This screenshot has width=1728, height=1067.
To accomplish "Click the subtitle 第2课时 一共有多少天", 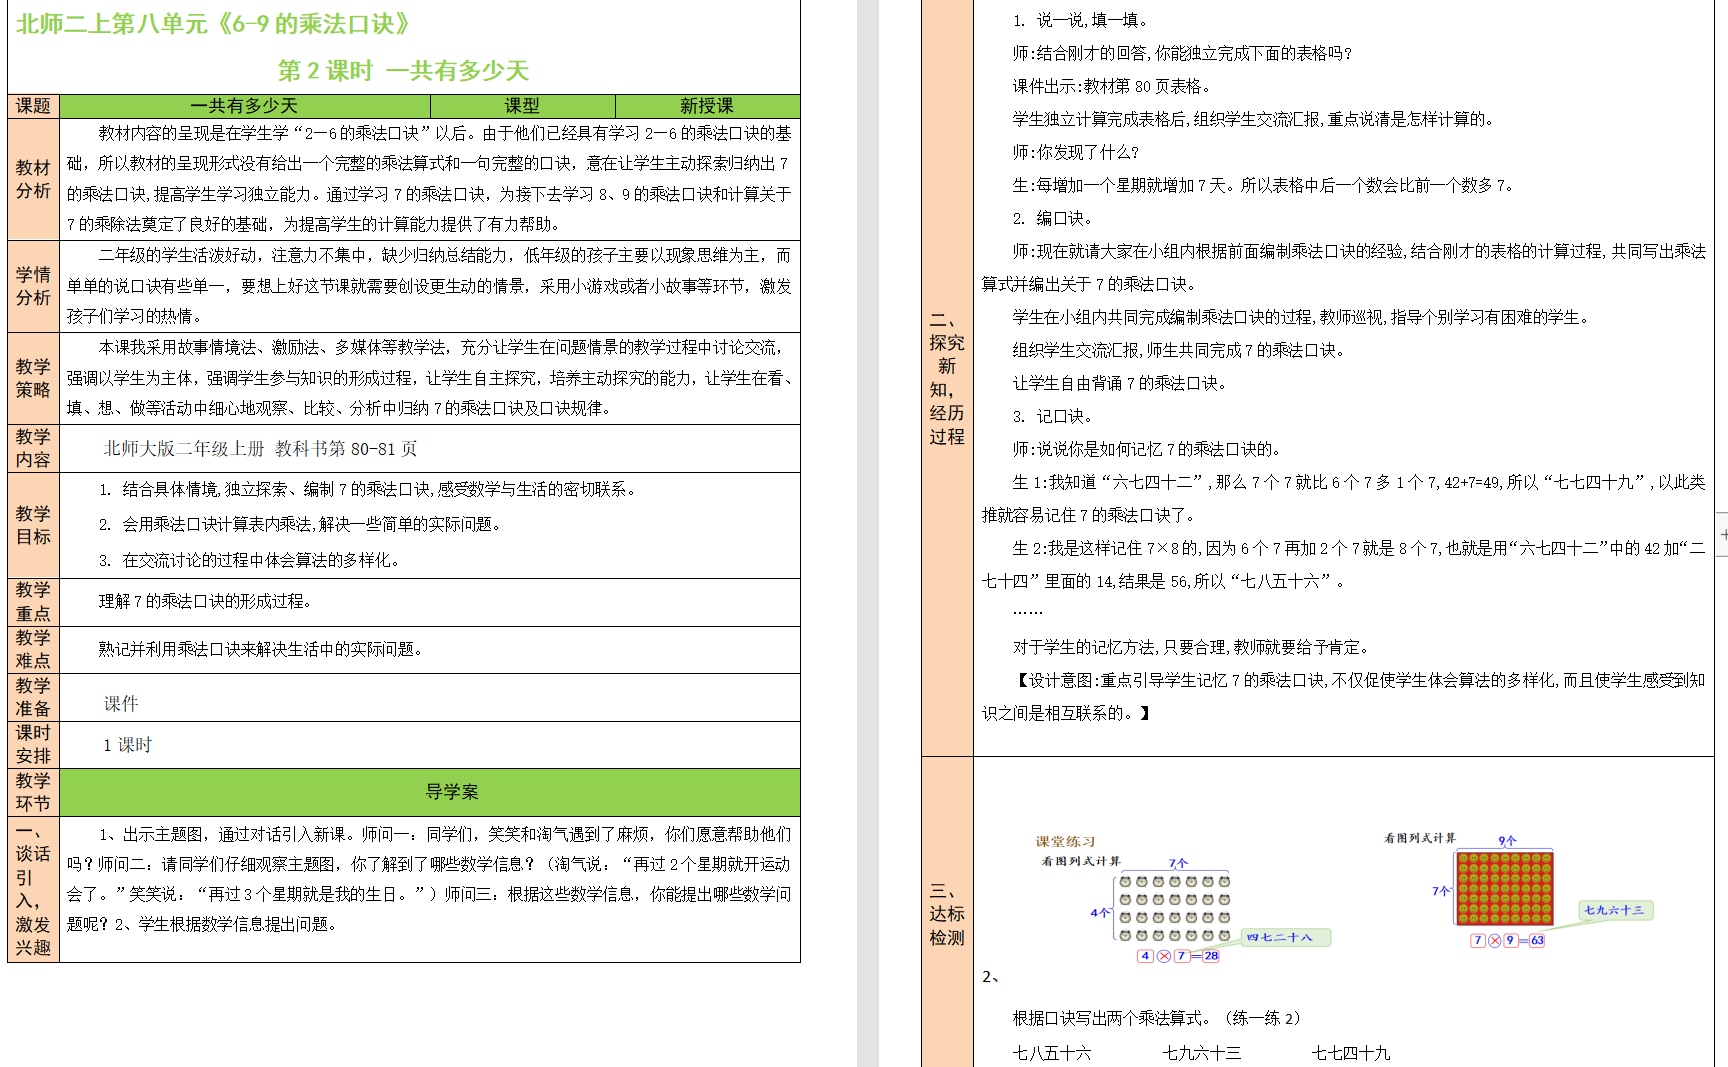I will tap(403, 70).
